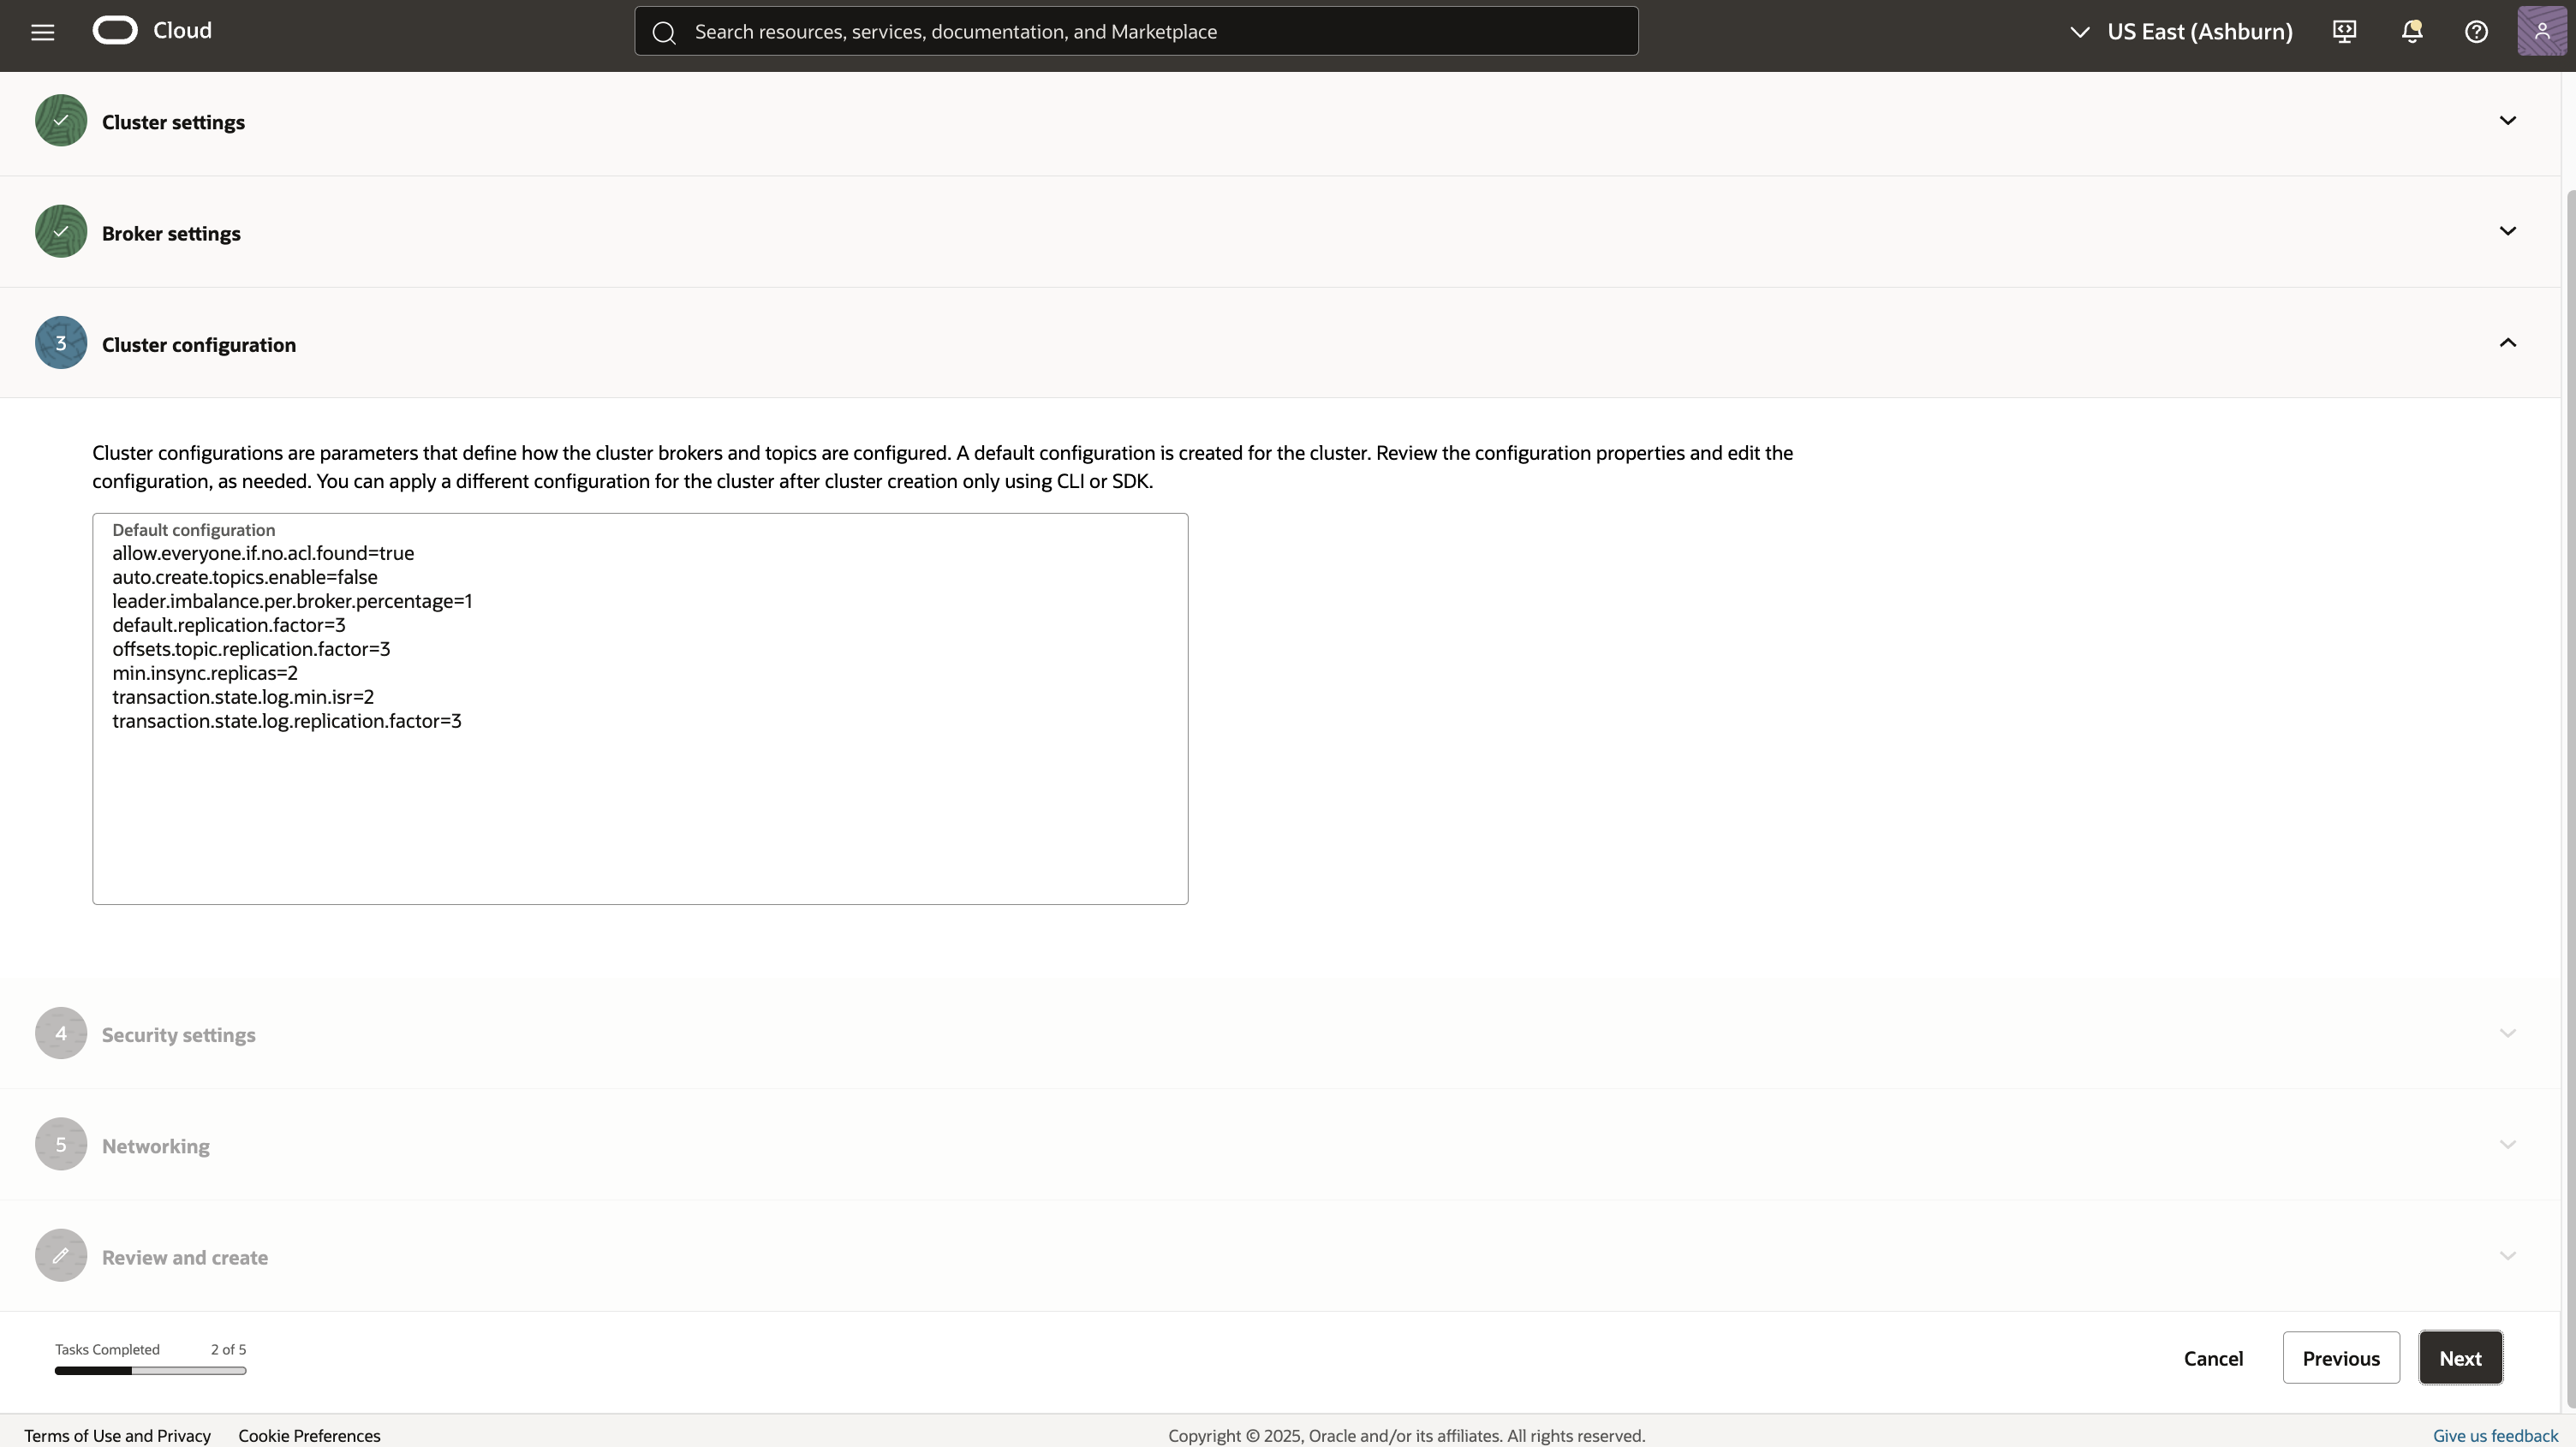2576x1447 pixels.
Task: Select the Networking step header
Action: [x=155, y=1146]
